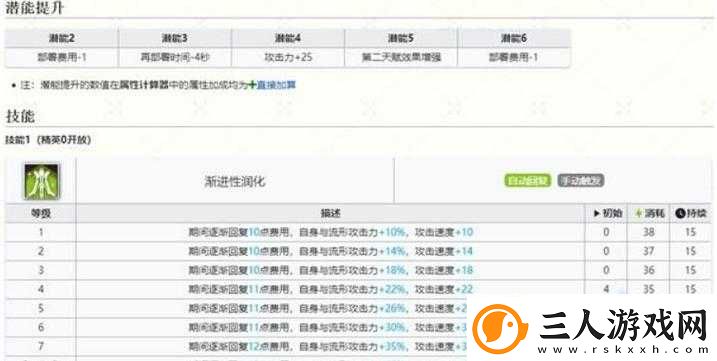Click level 5 in the 等级 column
The height and width of the screenshot is (361, 717).
pyautogui.click(x=41, y=308)
